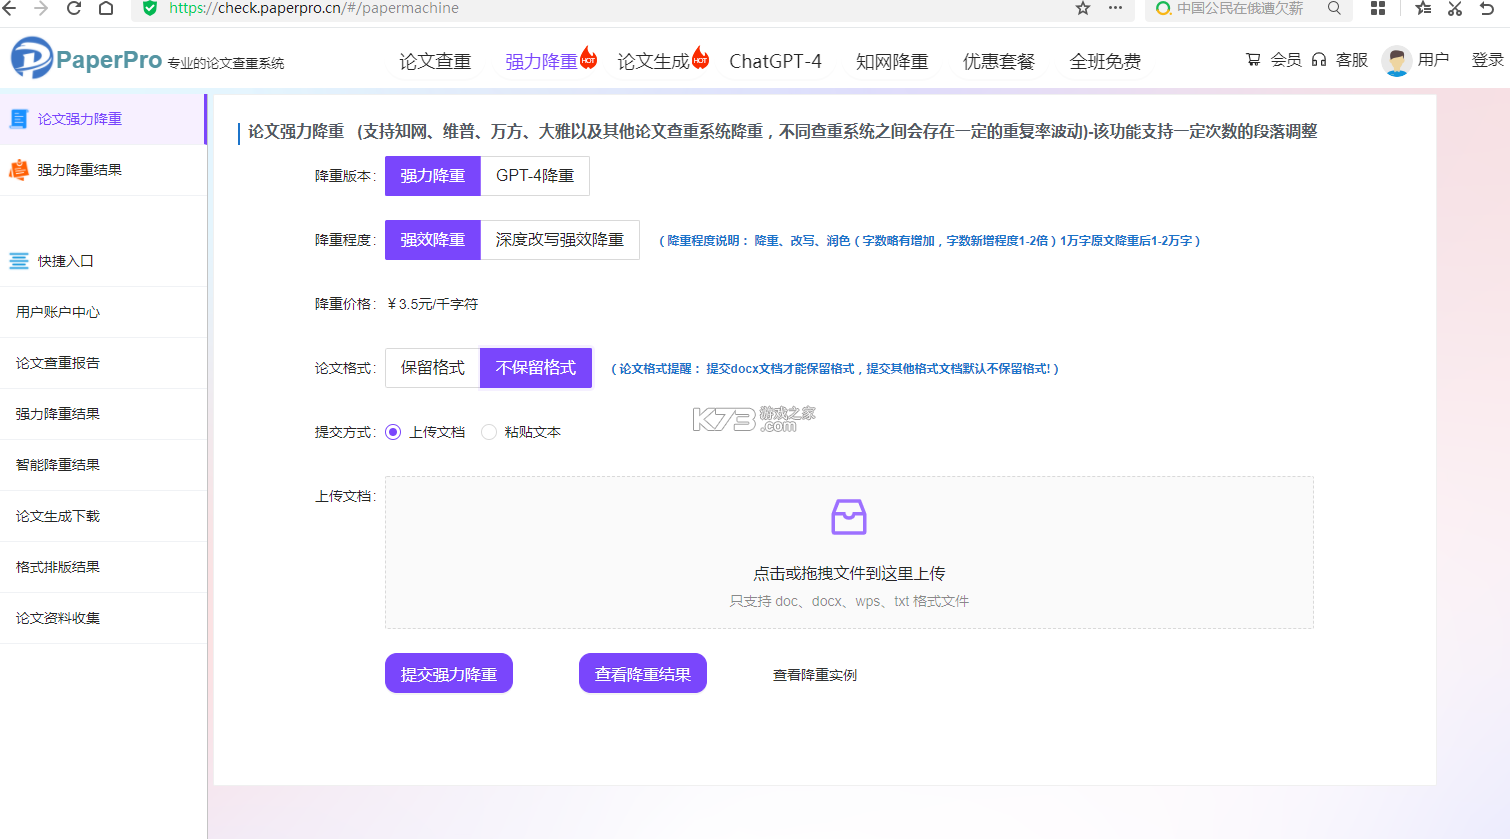Open the address bar three-dots menu
Screen dimensions: 1510x839
[1115, 8]
